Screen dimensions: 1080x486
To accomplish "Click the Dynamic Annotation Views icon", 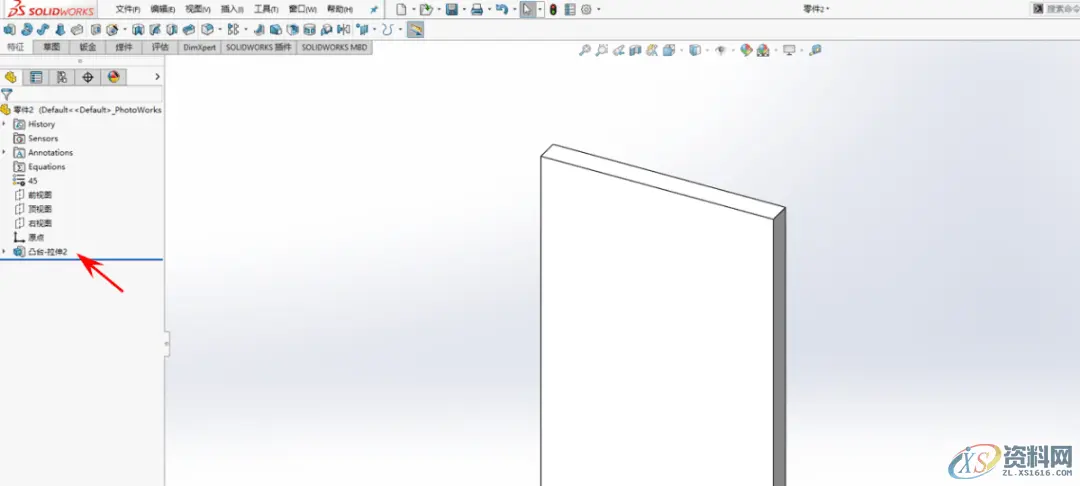I will [x=652, y=50].
